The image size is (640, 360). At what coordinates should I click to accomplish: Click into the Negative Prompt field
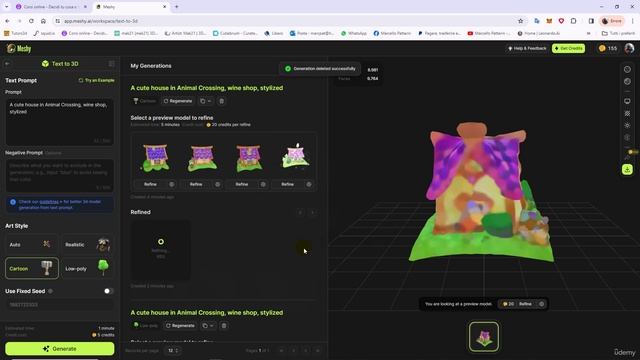(x=60, y=176)
